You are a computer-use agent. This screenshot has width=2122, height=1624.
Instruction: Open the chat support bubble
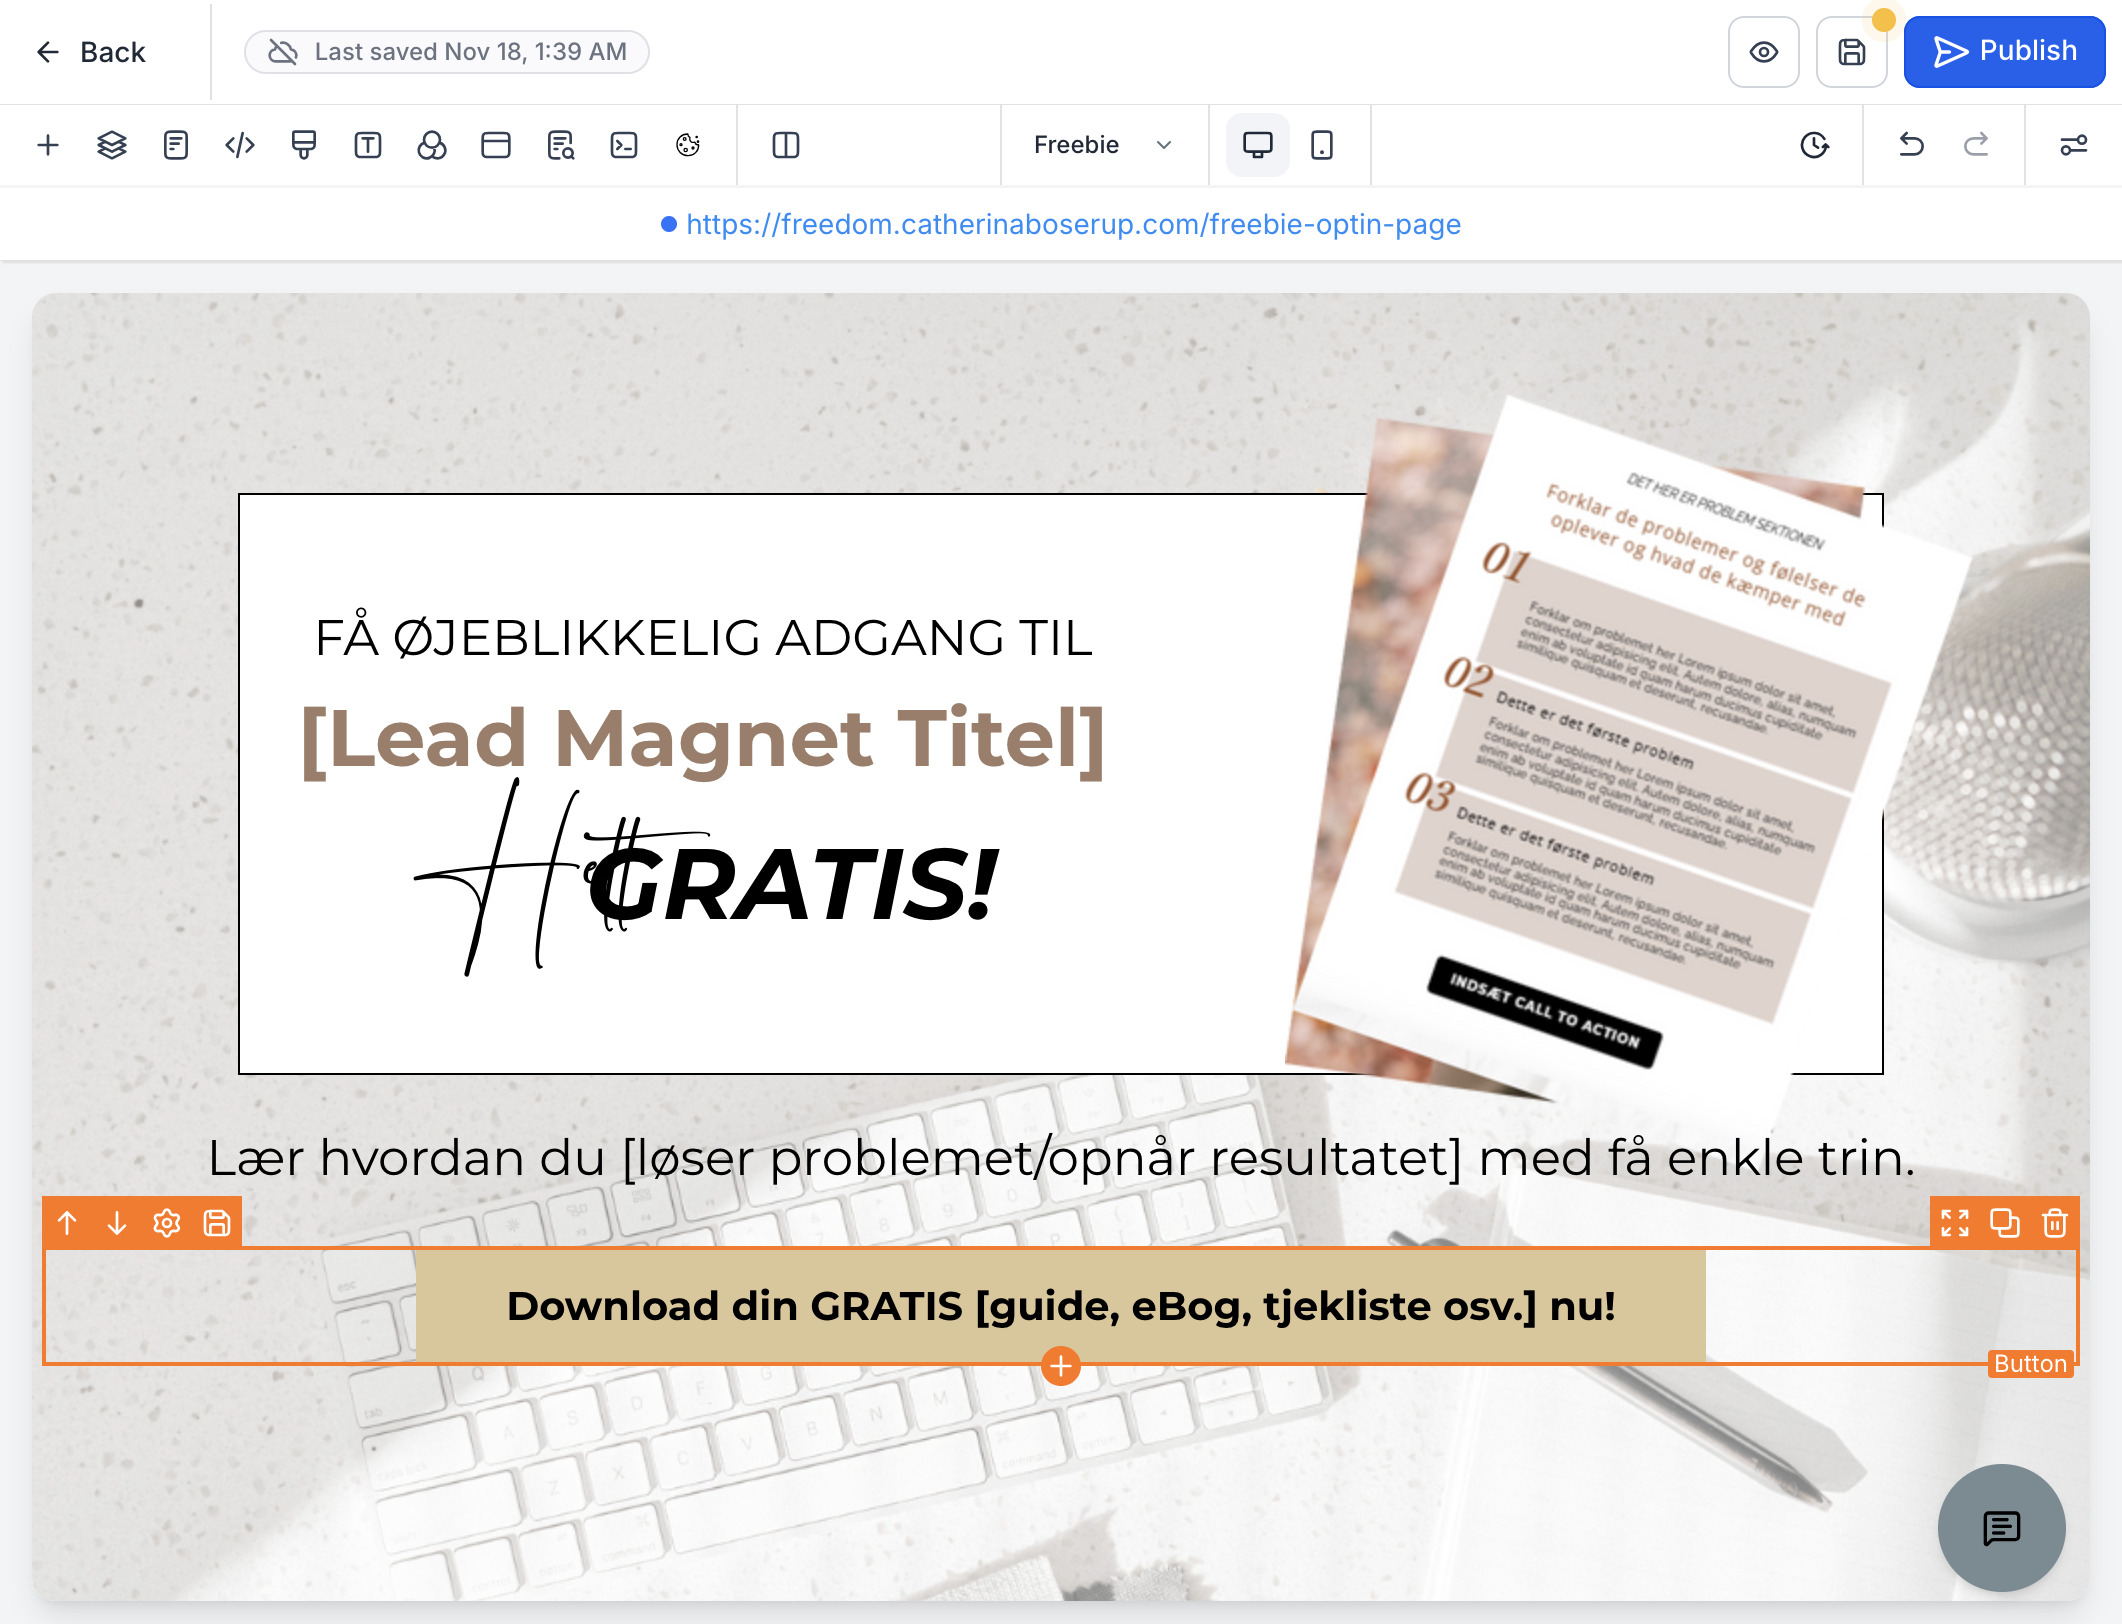coord(2002,1528)
